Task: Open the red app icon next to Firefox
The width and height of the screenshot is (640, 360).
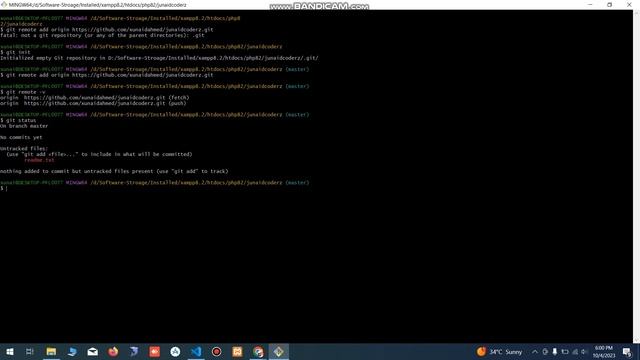Action: point(155,351)
